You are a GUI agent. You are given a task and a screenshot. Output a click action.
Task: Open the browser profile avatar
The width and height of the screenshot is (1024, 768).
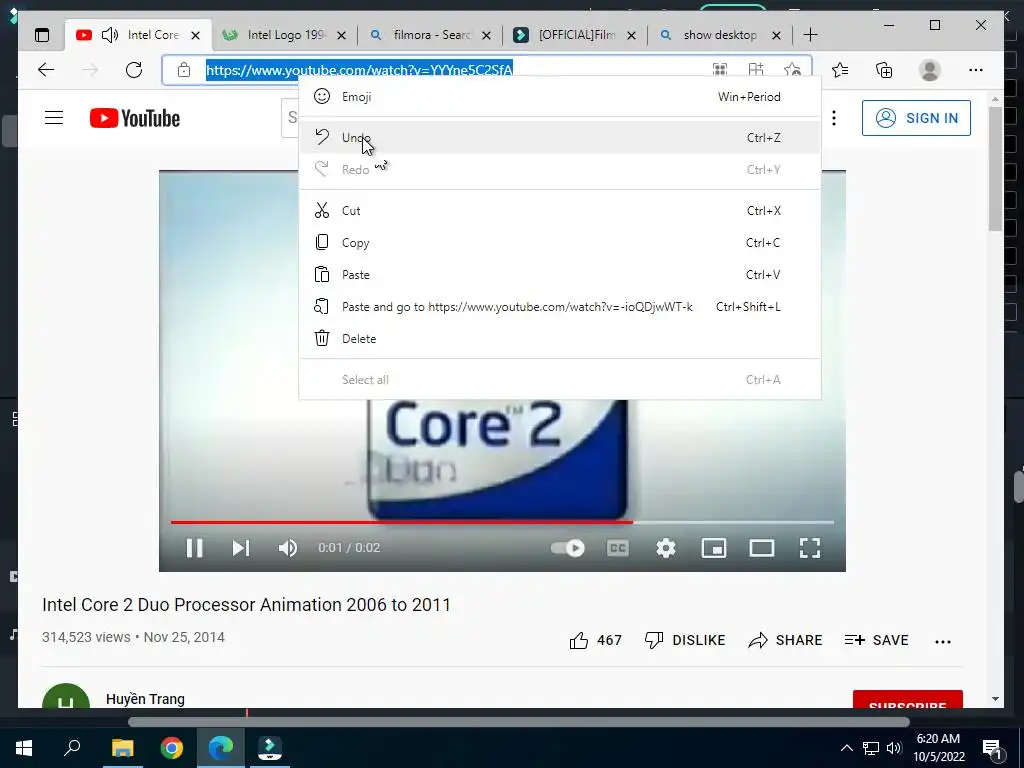coord(929,70)
